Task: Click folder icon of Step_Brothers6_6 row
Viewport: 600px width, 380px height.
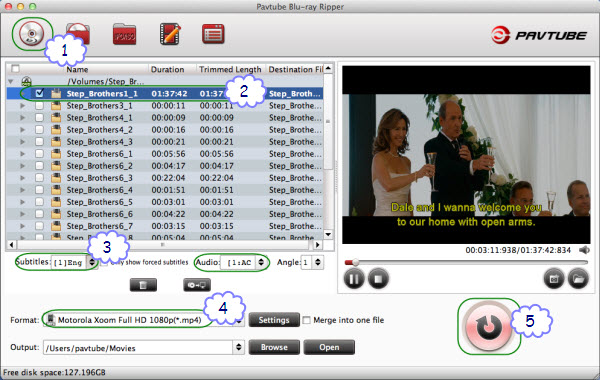Action: (56, 214)
